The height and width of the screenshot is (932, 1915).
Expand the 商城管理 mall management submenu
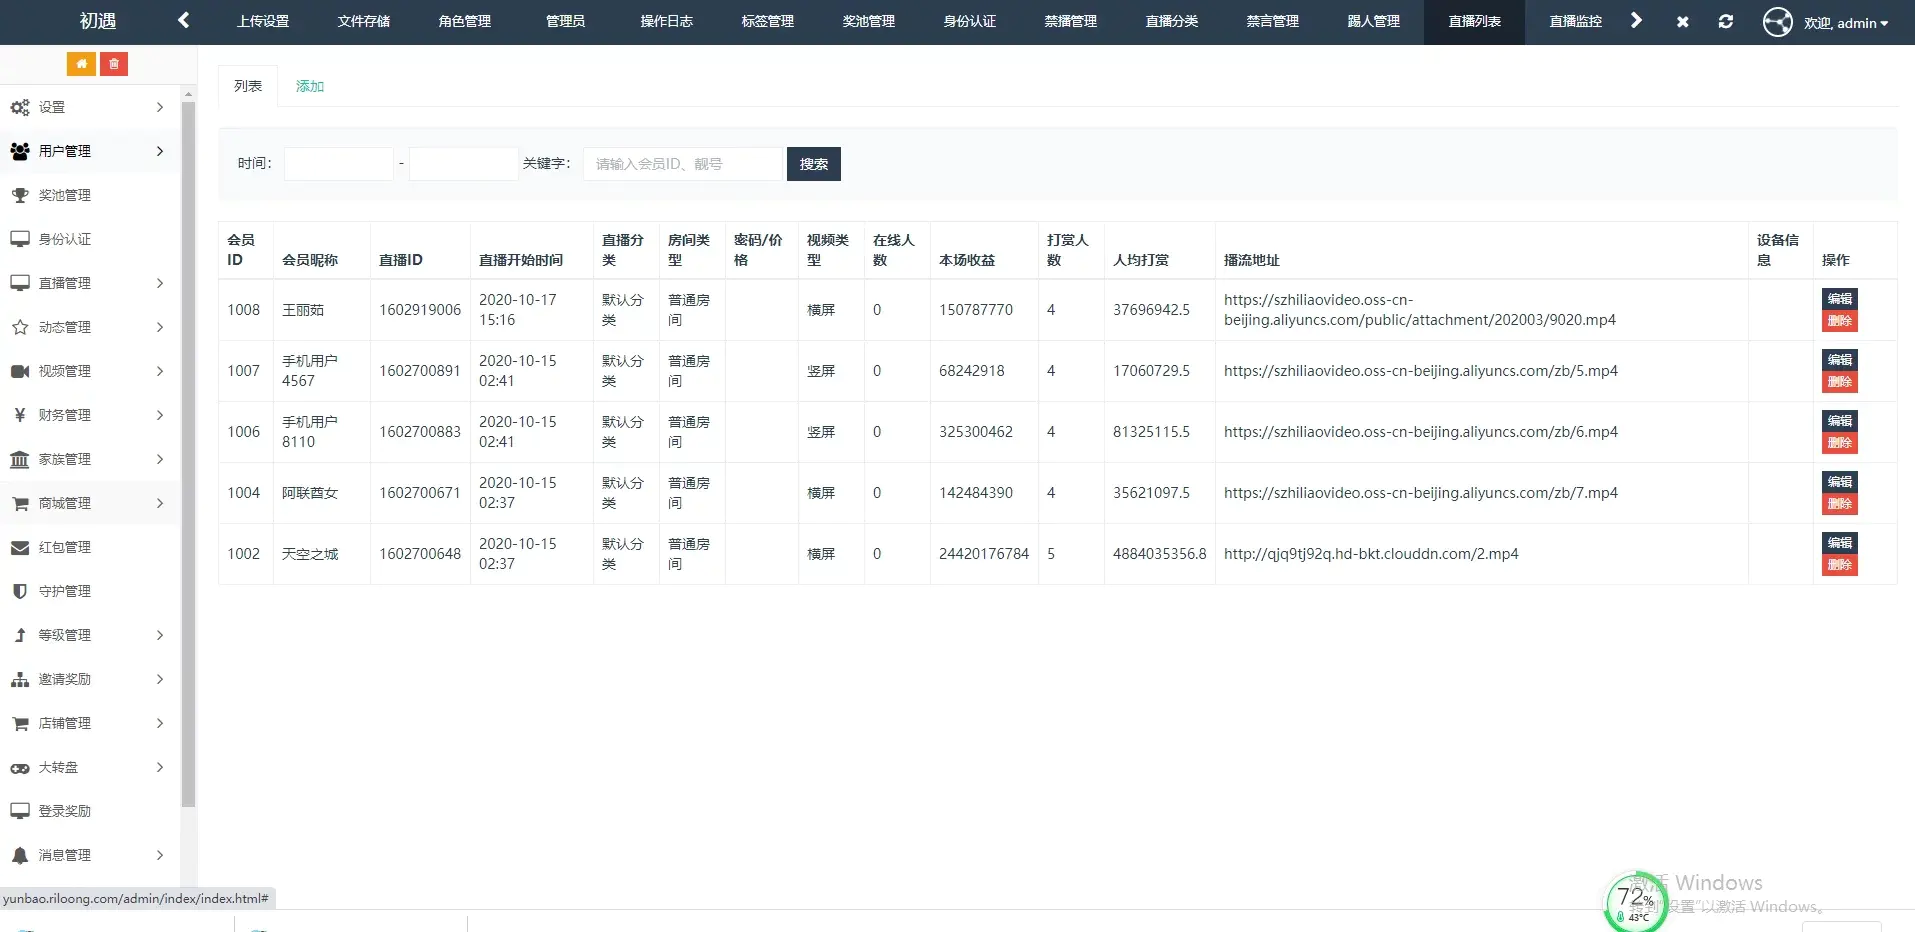[64, 503]
